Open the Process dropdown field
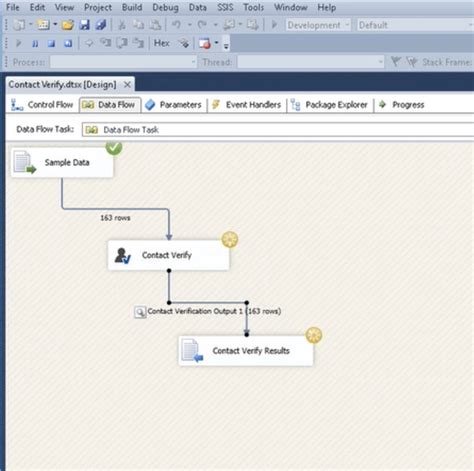Image resolution: width=474 pixels, height=471 pixels. point(123,62)
